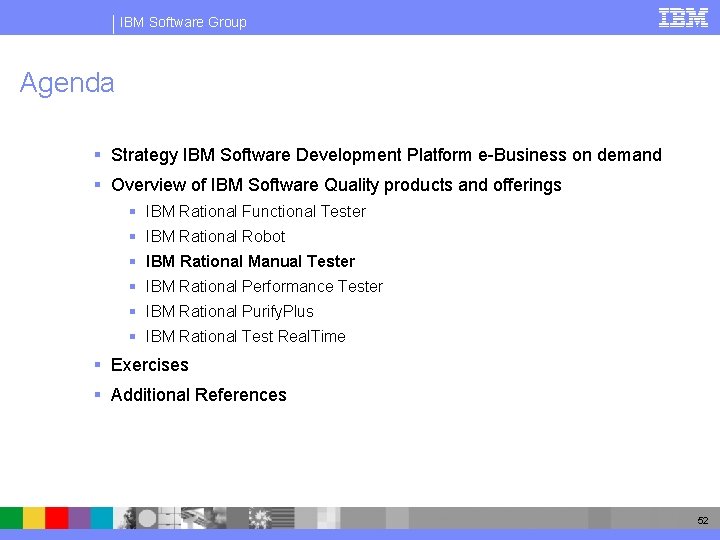Click the purple square in footer strip

click(79, 518)
